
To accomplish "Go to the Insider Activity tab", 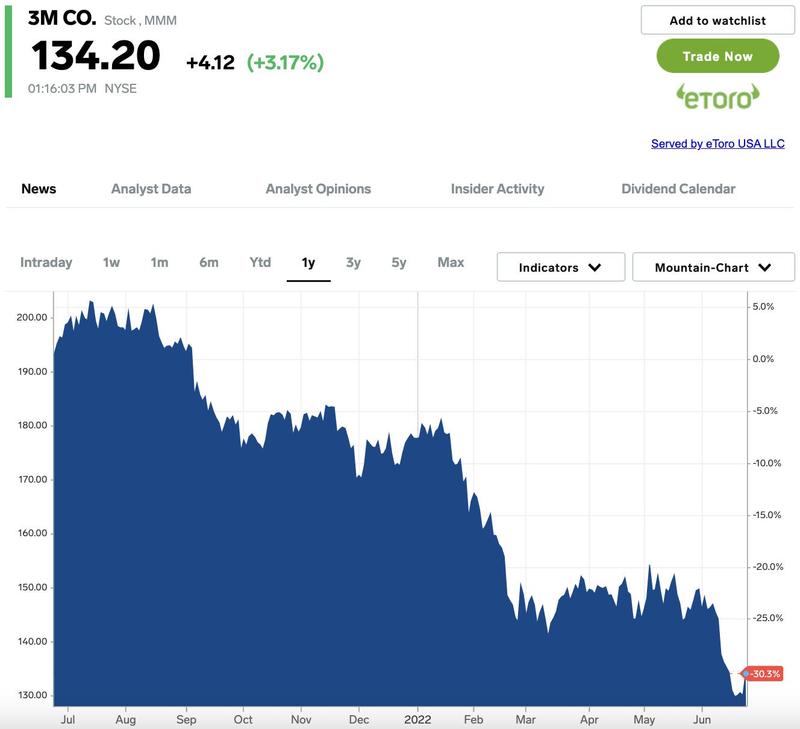I will tap(497, 189).
